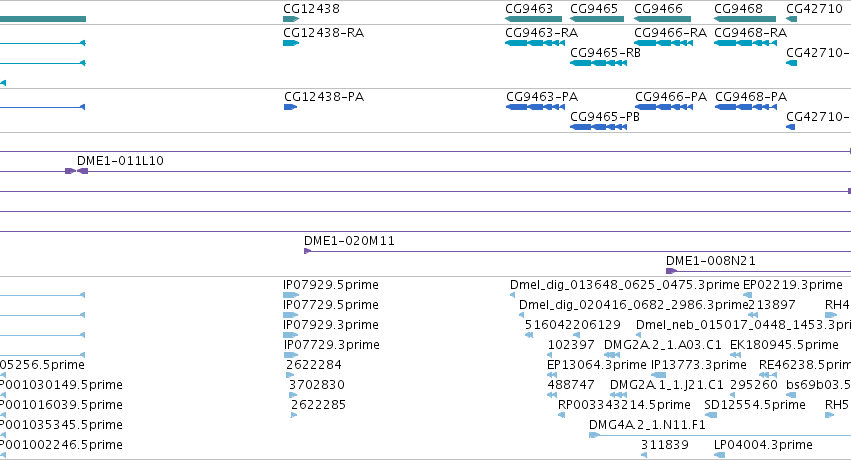851x460 pixels.
Task: Click the DMG4A.2_1.N11.F1 feature glyph
Action: (594, 435)
